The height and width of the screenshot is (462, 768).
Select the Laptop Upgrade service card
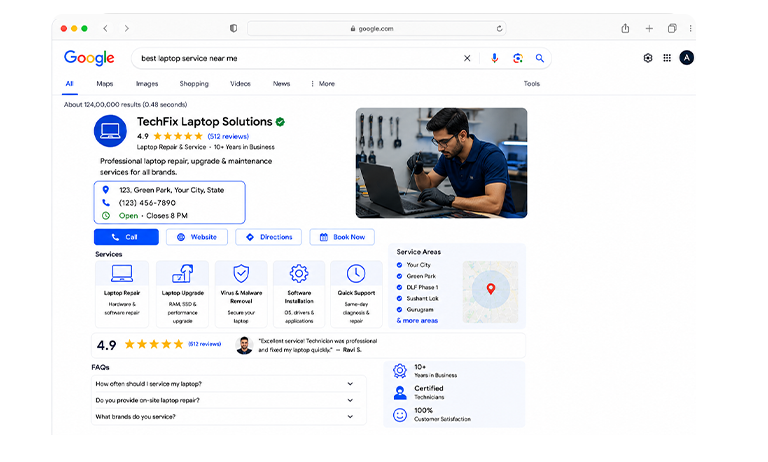click(182, 294)
